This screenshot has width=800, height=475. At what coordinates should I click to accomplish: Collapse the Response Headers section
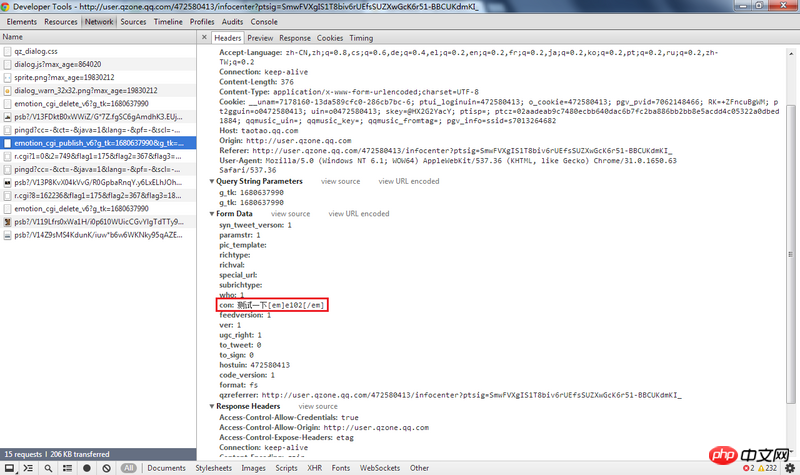point(212,407)
